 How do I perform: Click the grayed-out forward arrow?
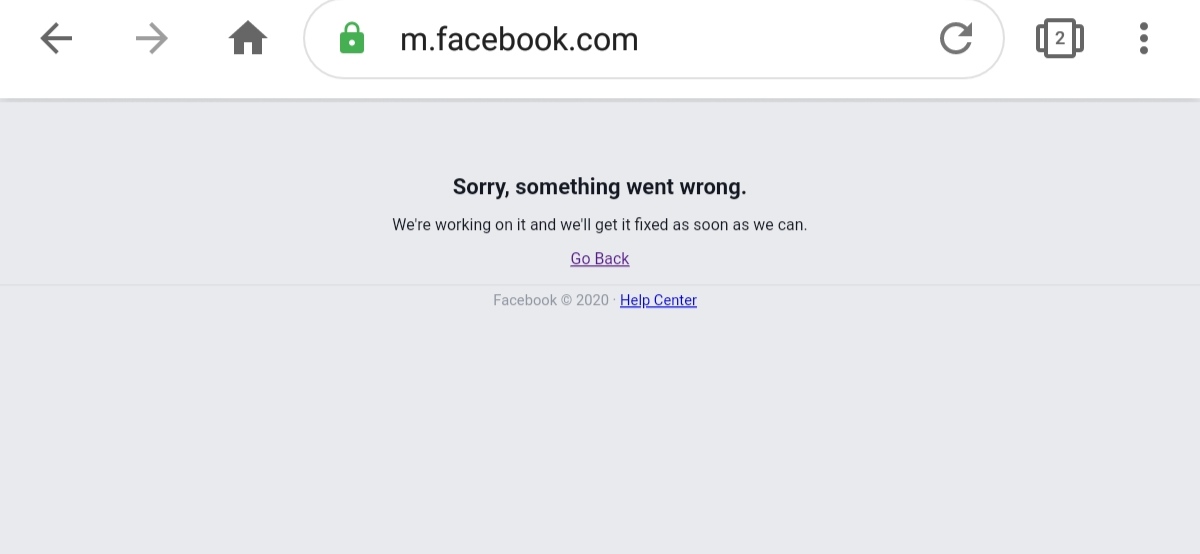point(152,39)
